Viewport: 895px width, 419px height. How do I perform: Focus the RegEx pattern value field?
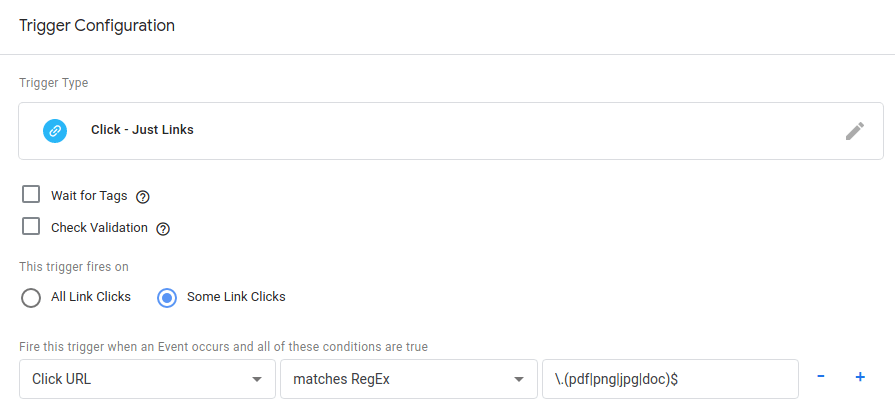tap(669, 379)
